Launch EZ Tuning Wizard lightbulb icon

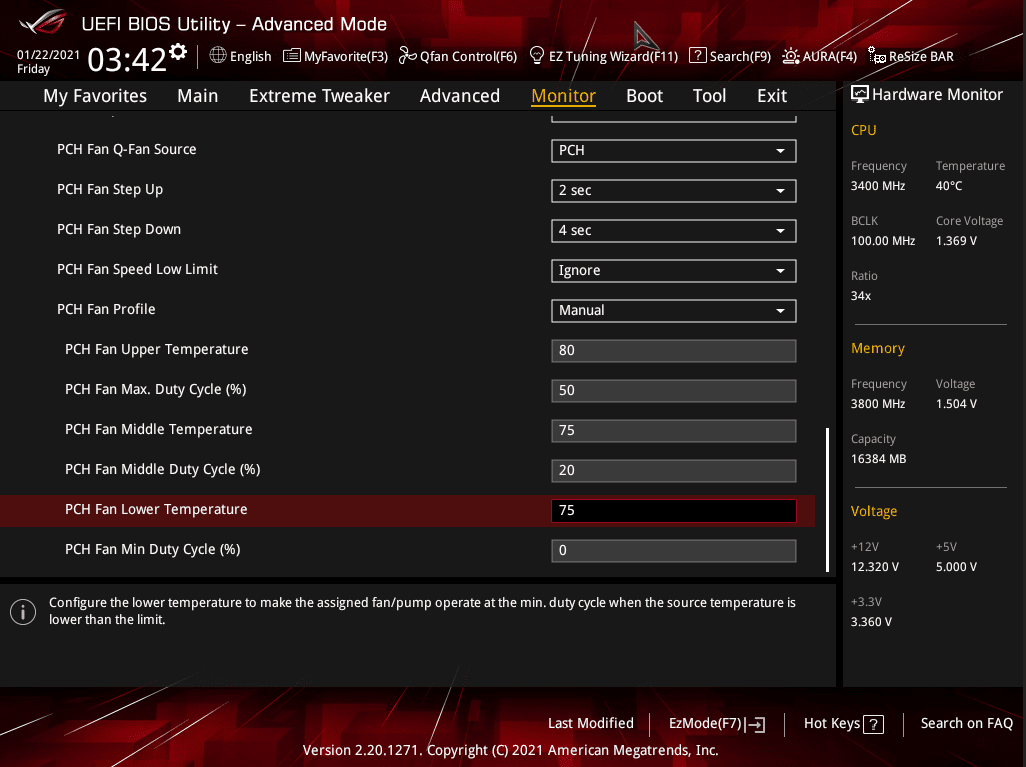coord(537,56)
